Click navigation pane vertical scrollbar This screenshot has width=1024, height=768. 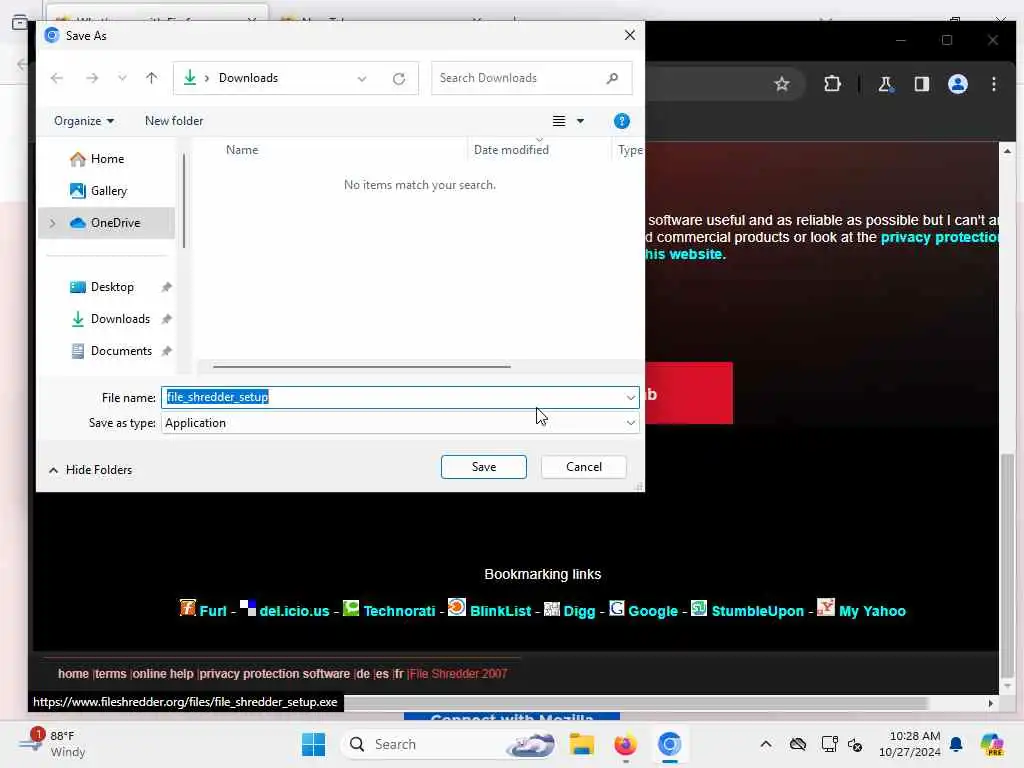point(184,201)
